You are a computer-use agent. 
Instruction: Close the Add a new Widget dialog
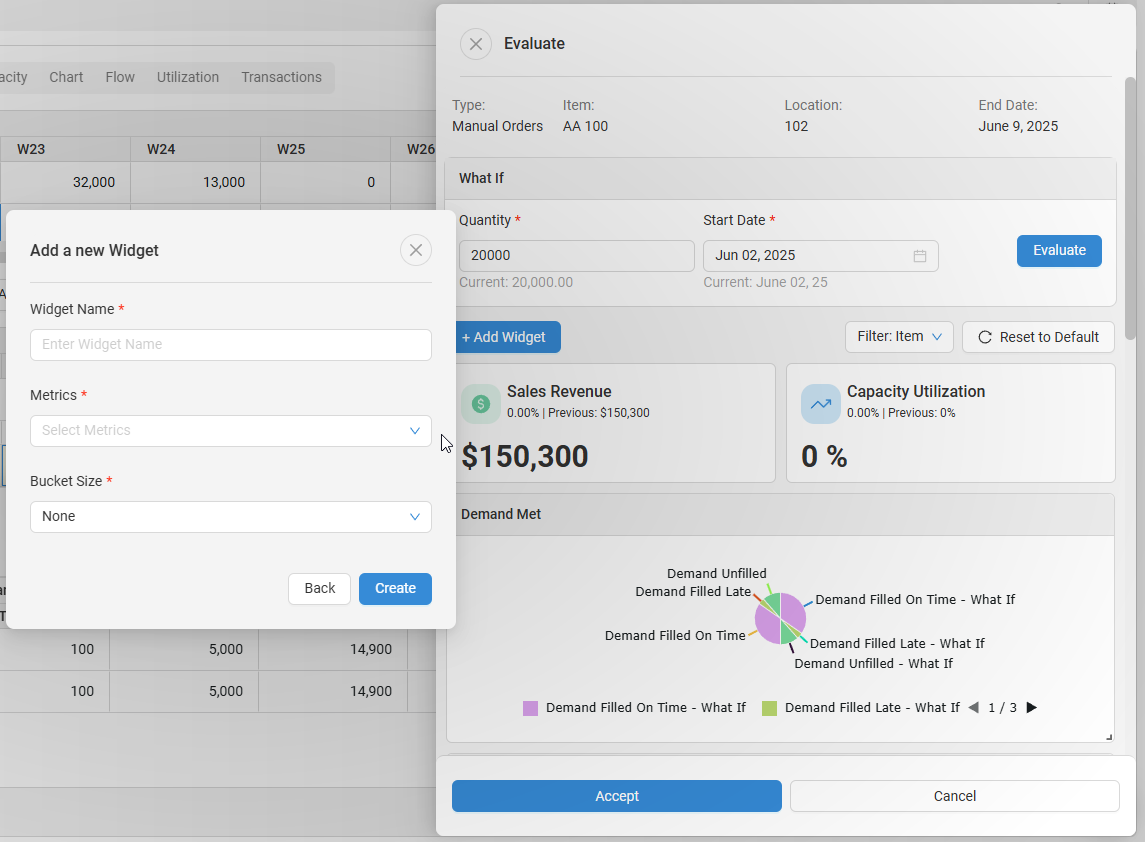coord(416,250)
